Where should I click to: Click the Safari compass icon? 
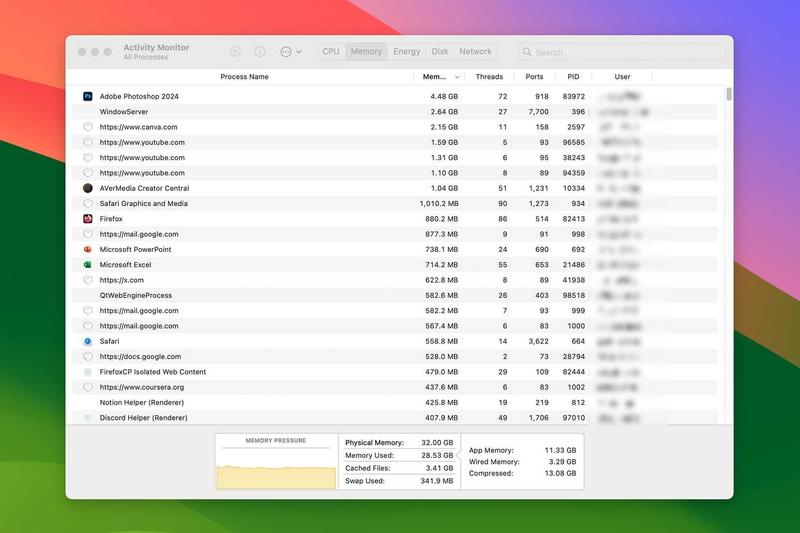pyautogui.click(x=88, y=341)
